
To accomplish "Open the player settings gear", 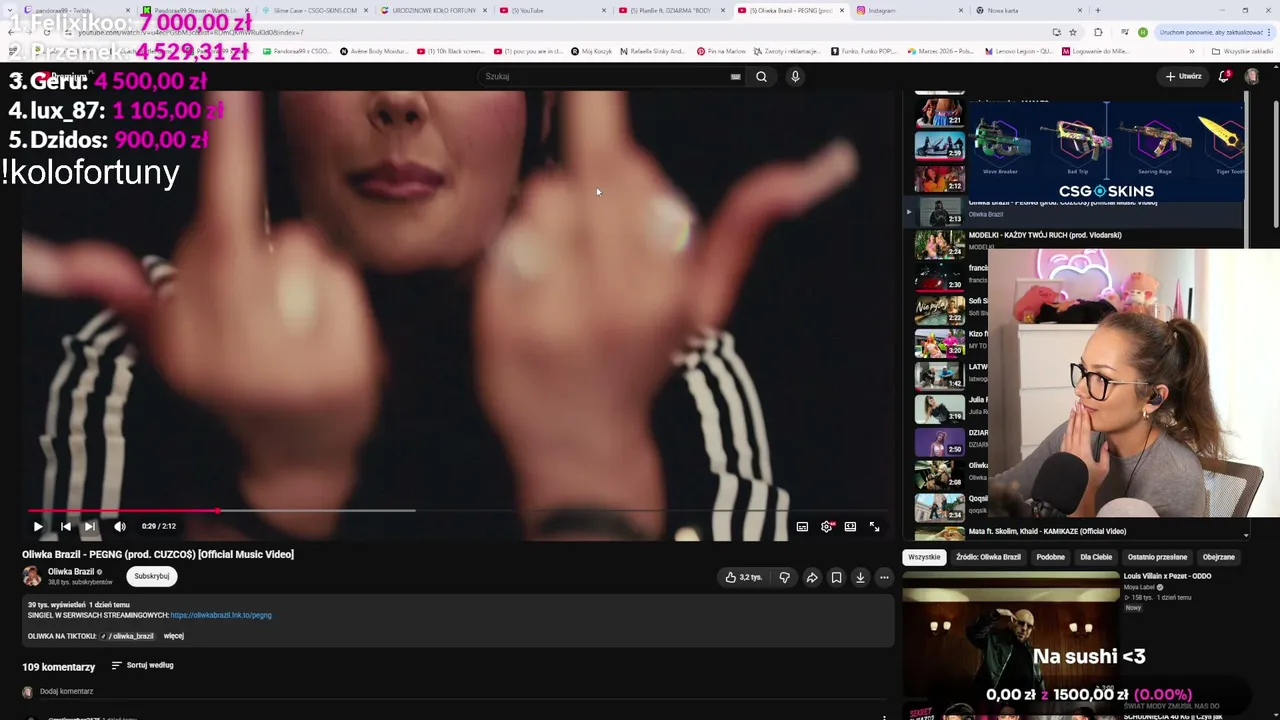I will pos(827,526).
